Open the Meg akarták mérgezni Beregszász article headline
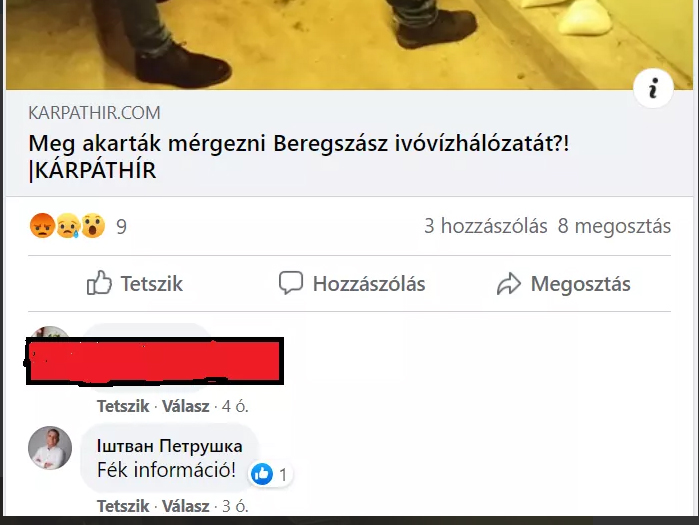The width and height of the screenshot is (699, 525). click(x=299, y=157)
